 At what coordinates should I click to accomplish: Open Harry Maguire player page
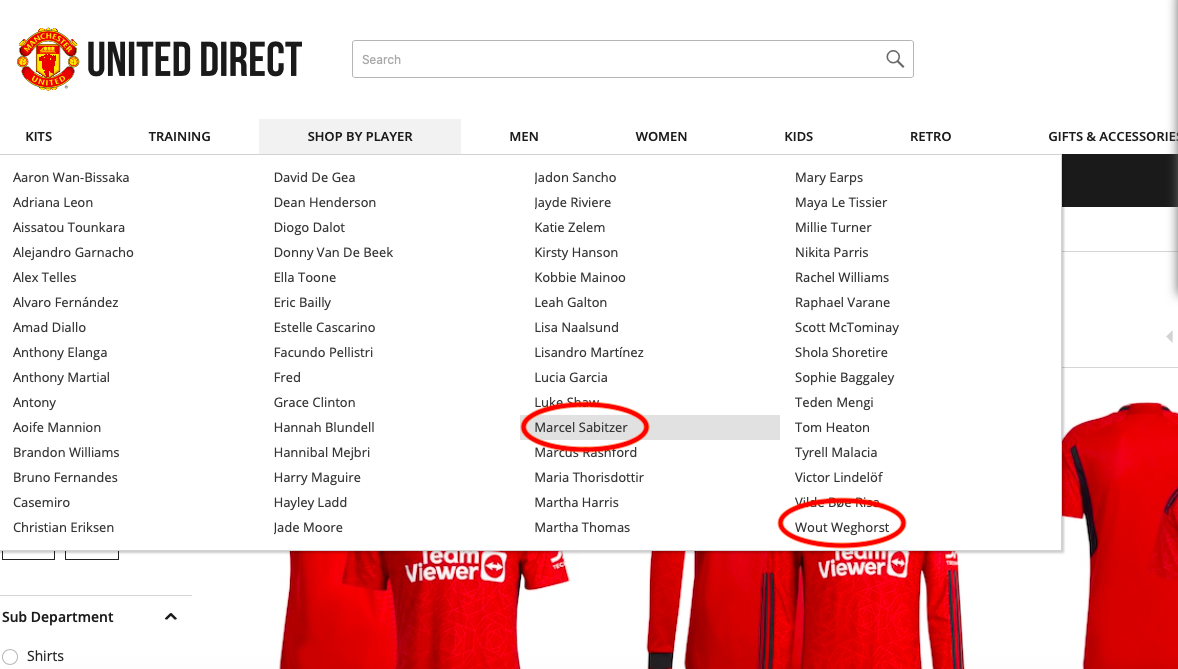[317, 477]
